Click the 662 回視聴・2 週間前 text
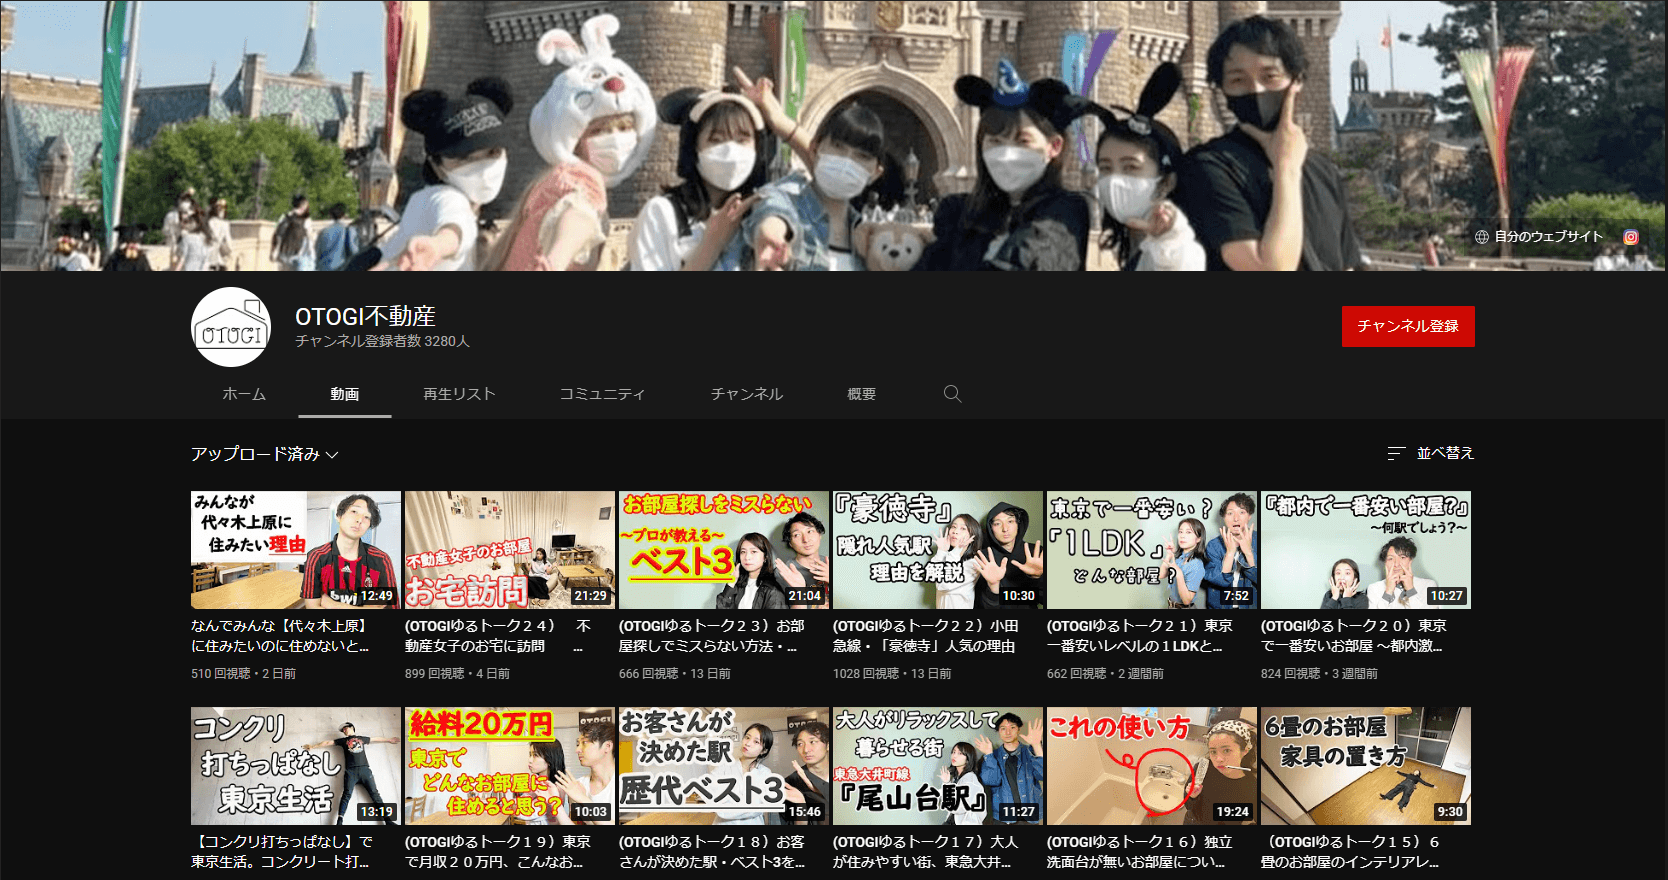Viewport: 1668px width, 880px height. point(1105,674)
